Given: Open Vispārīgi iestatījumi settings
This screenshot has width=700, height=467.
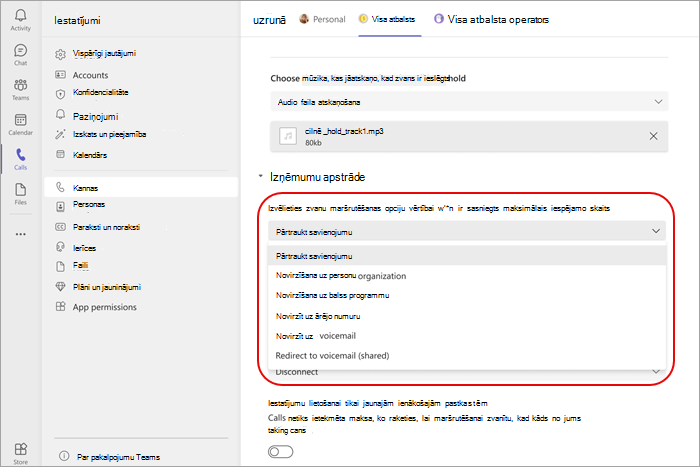Looking at the screenshot, I should 104,54.
